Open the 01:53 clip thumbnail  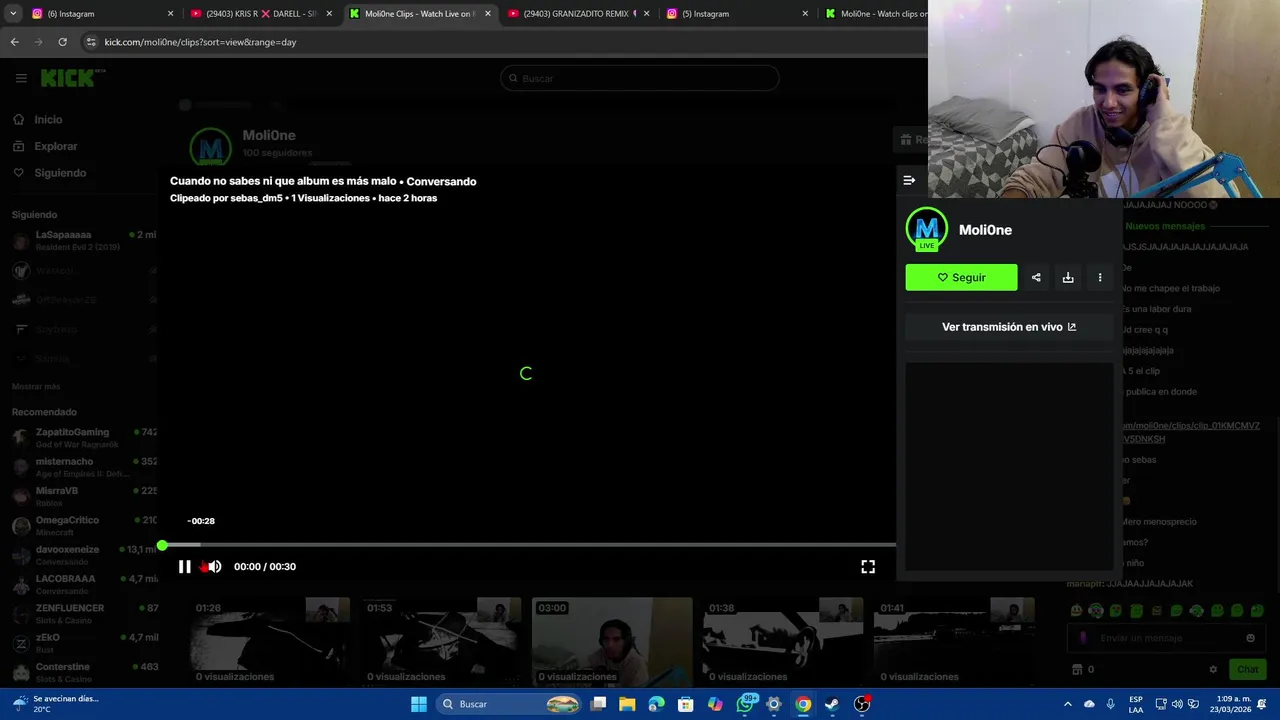tap(441, 641)
